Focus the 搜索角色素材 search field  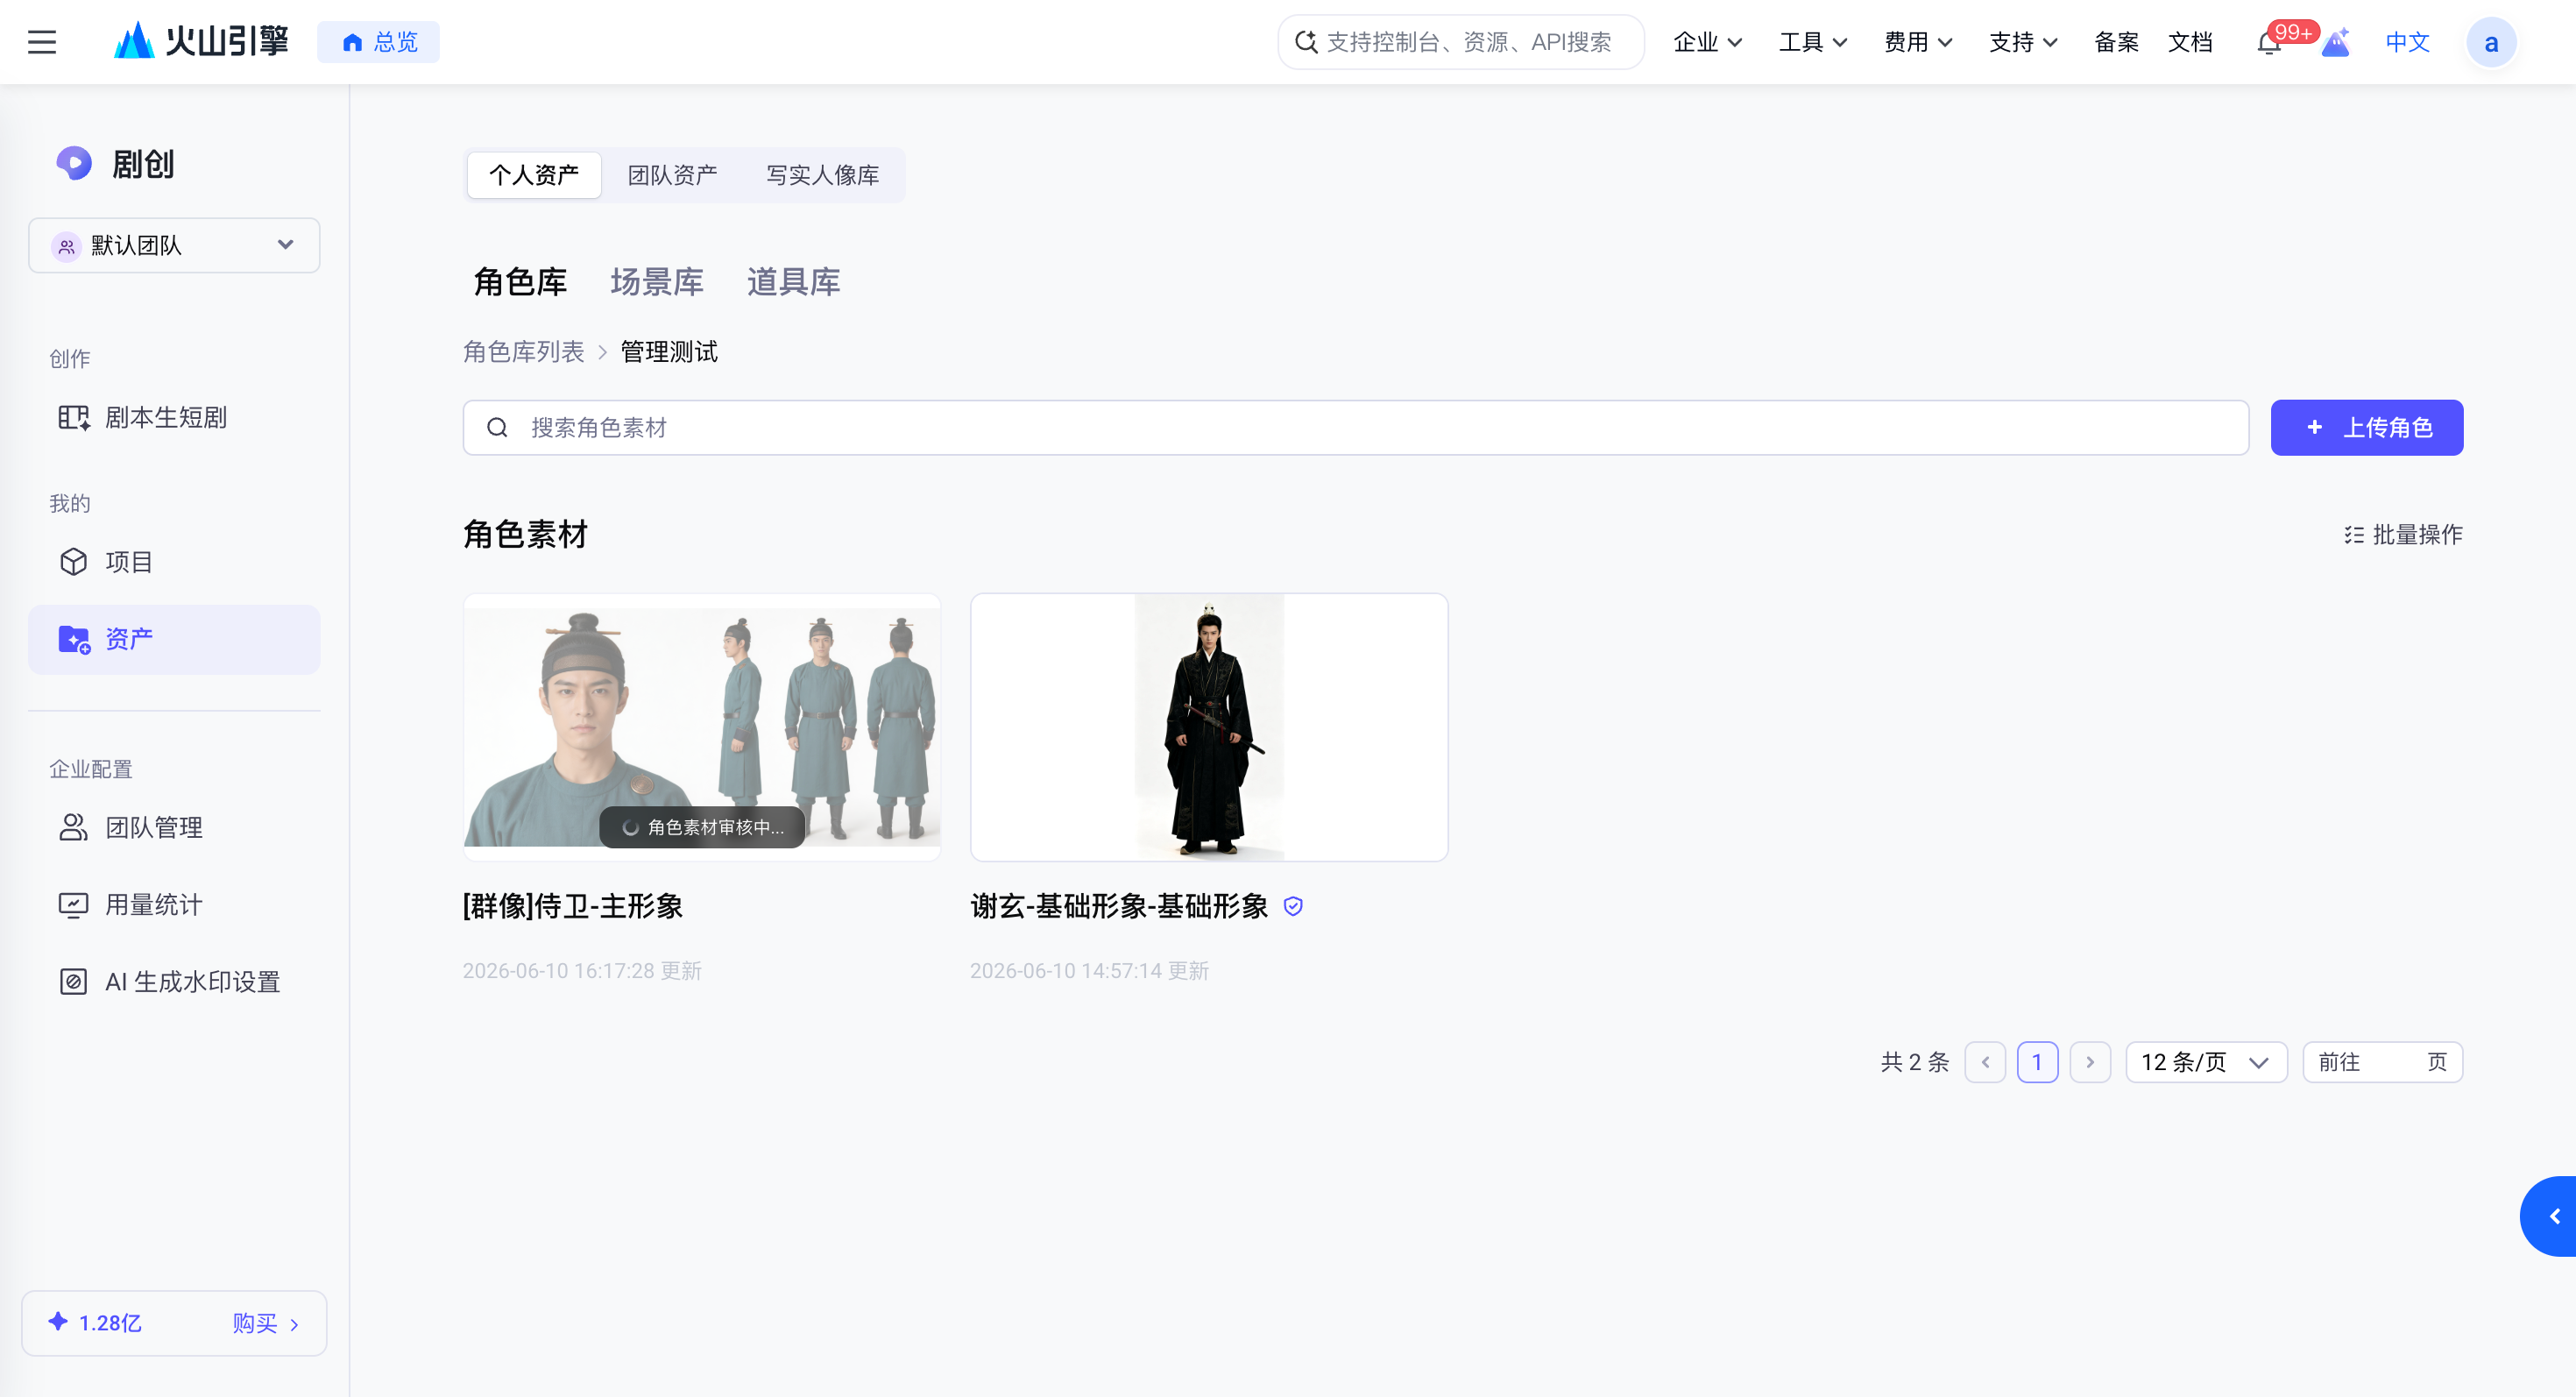pos(1355,428)
